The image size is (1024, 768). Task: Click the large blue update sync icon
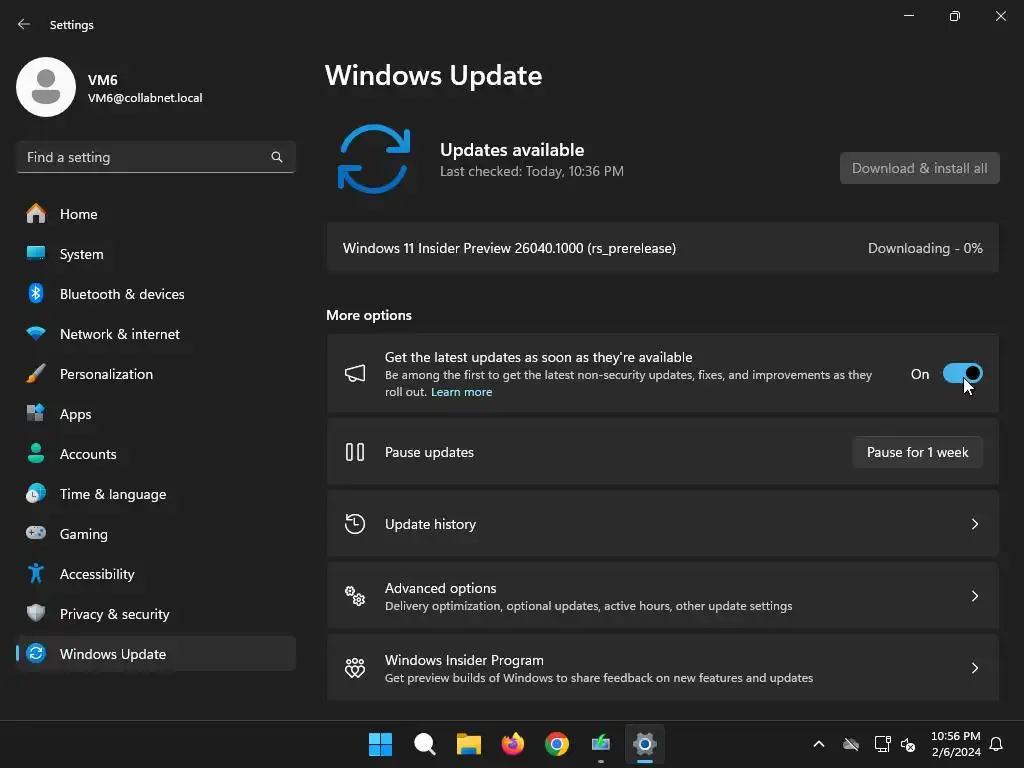(374, 159)
